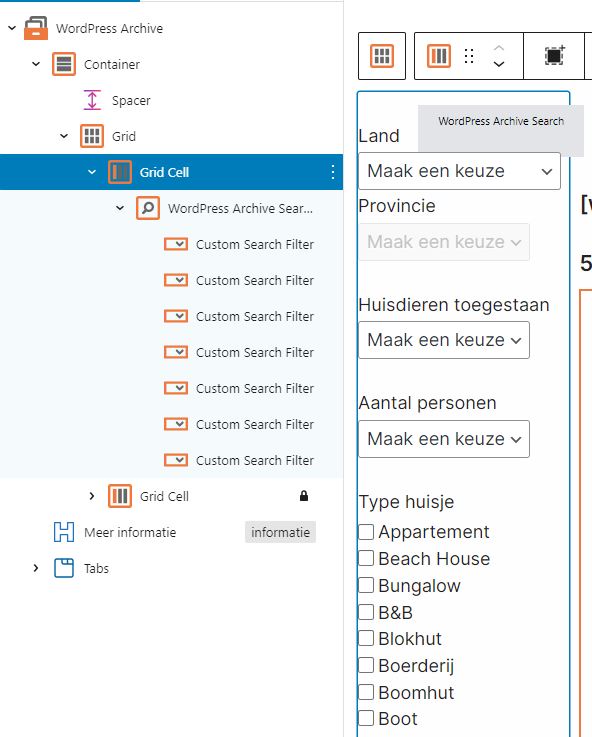This screenshot has width=592, height=737.
Task: Click the informatie anchor badge
Action: click(x=280, y=533)
